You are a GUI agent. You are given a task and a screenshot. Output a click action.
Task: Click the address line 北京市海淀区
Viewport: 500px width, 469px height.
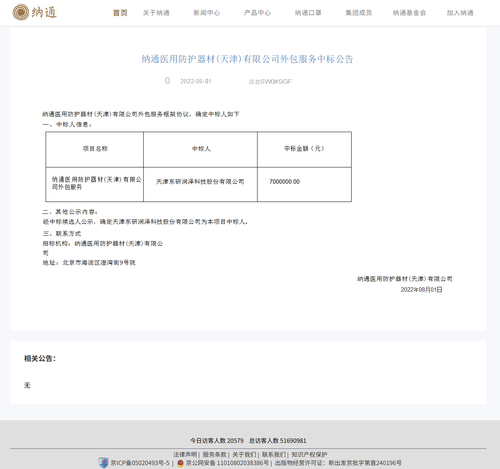[x=89, y=263]
